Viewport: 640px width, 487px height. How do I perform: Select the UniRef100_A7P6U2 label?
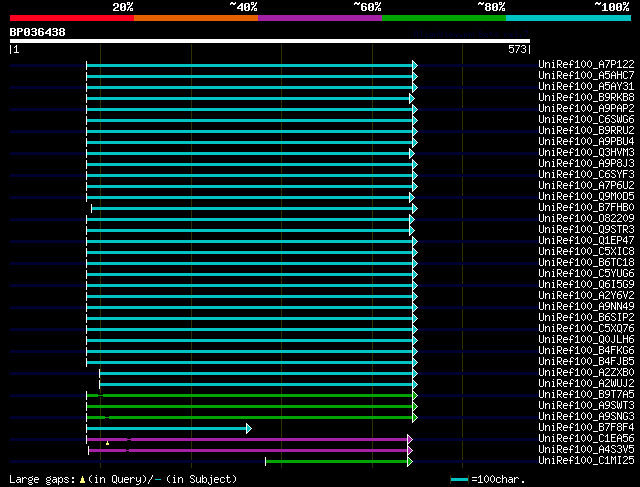click(x=587, y=185)
